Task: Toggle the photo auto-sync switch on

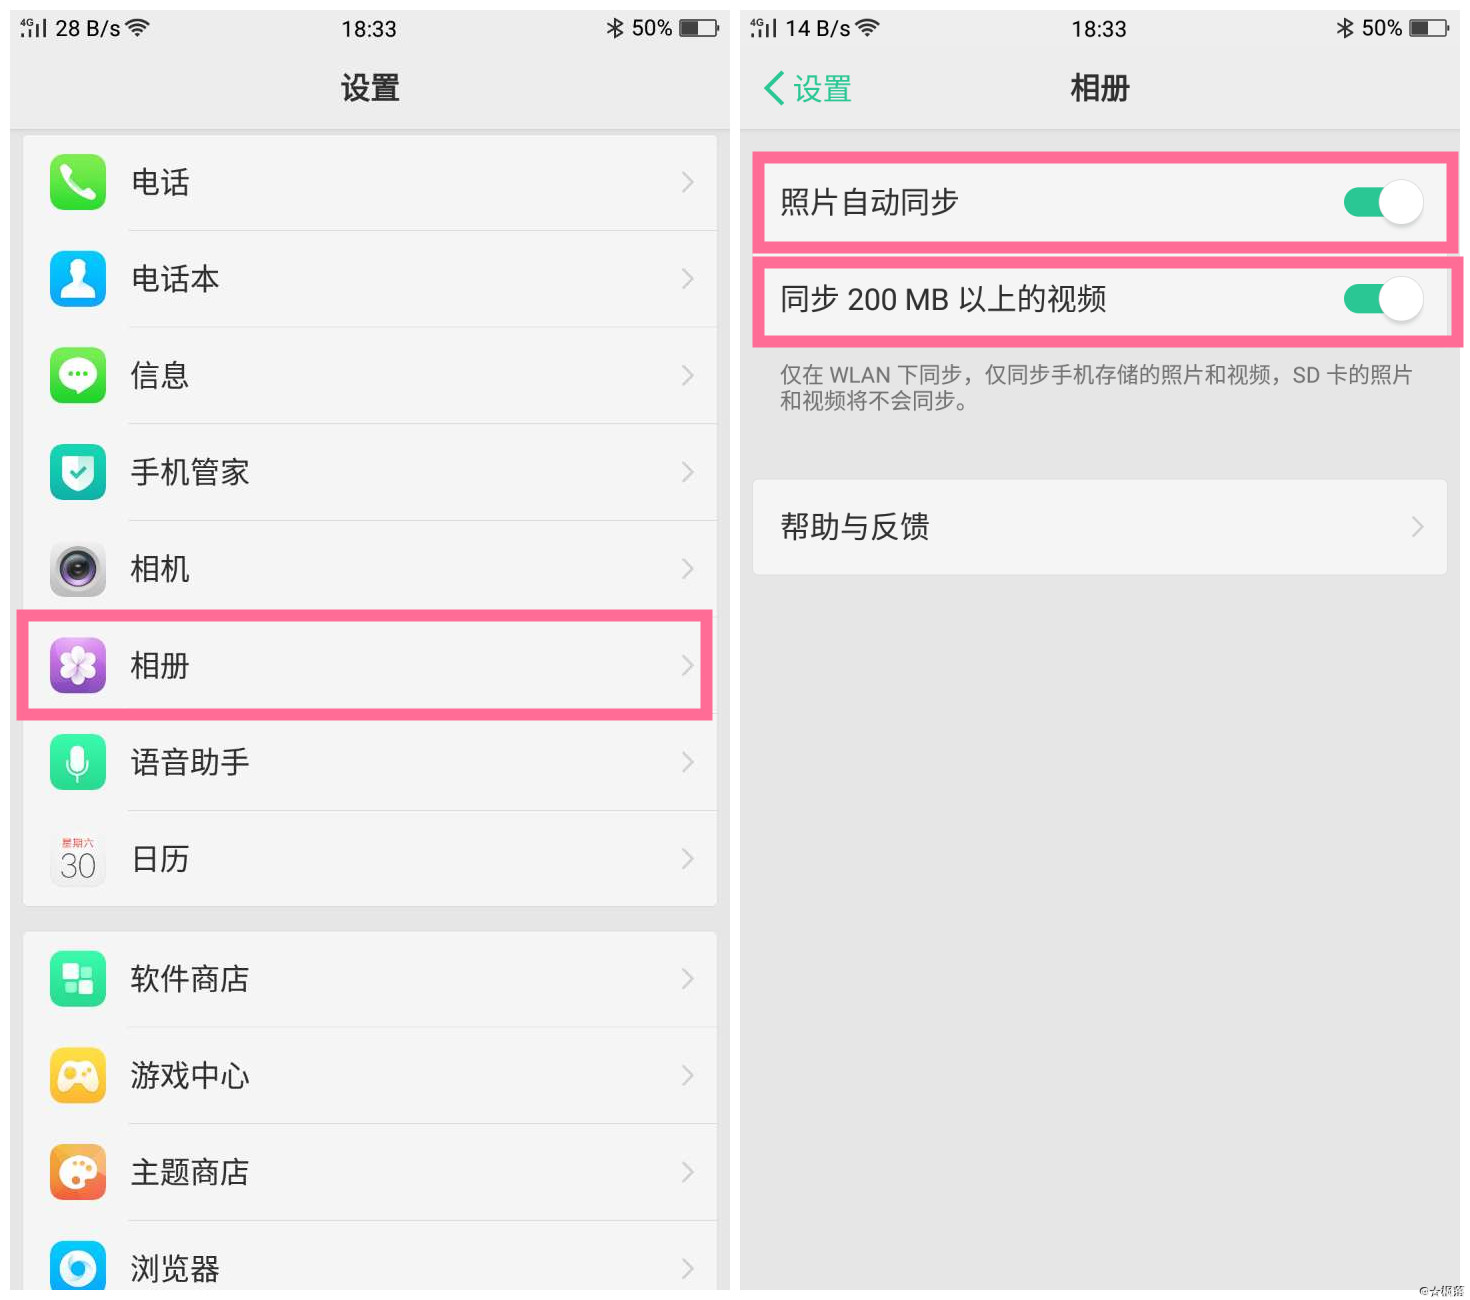Action: (1384, 202)
